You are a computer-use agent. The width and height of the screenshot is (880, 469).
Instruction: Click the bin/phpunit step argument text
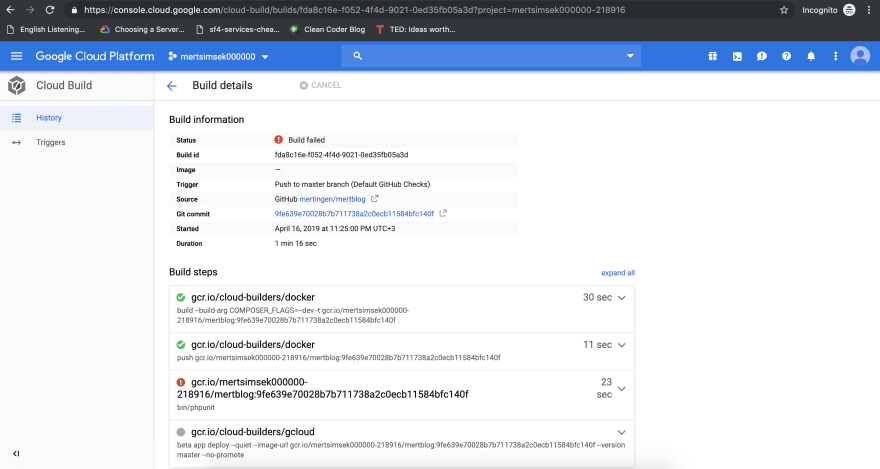point(196,408)
